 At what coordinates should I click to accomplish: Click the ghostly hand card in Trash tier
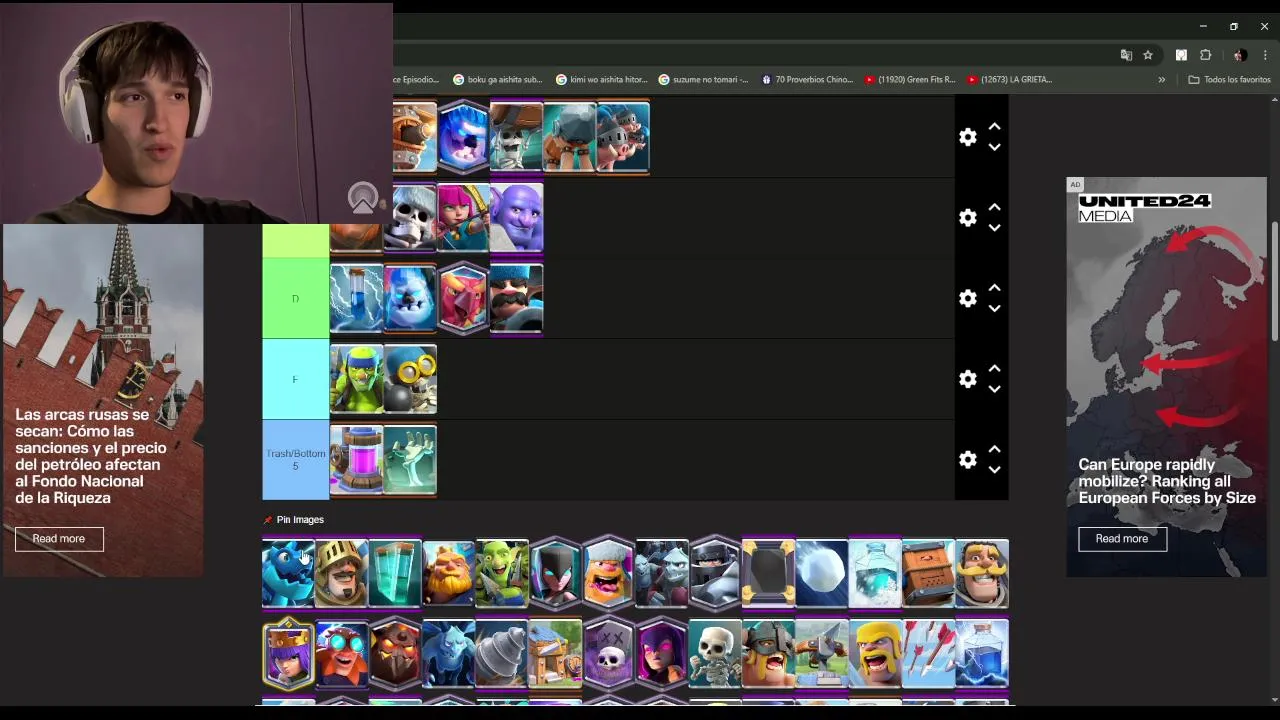pos(410,460)
